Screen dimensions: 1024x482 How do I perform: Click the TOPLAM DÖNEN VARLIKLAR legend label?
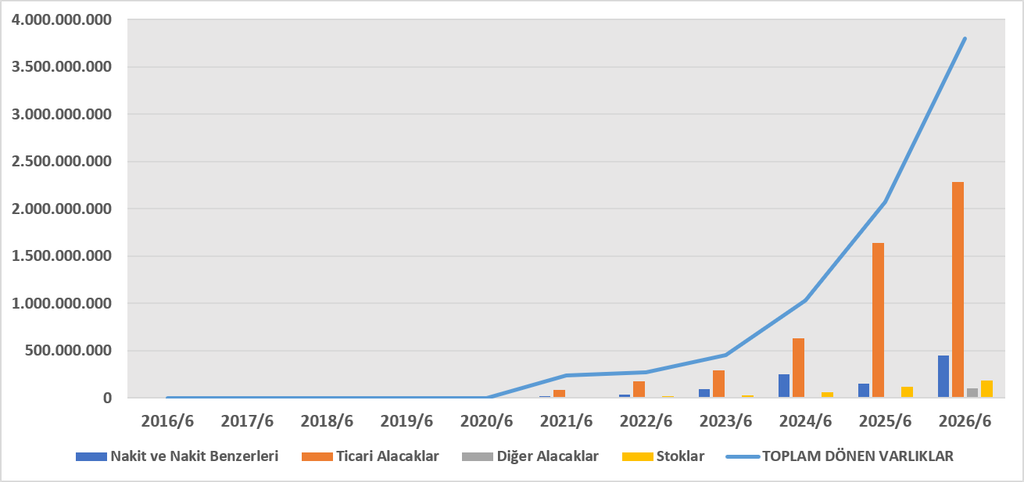pyautogui.click(x=857, y=457)
